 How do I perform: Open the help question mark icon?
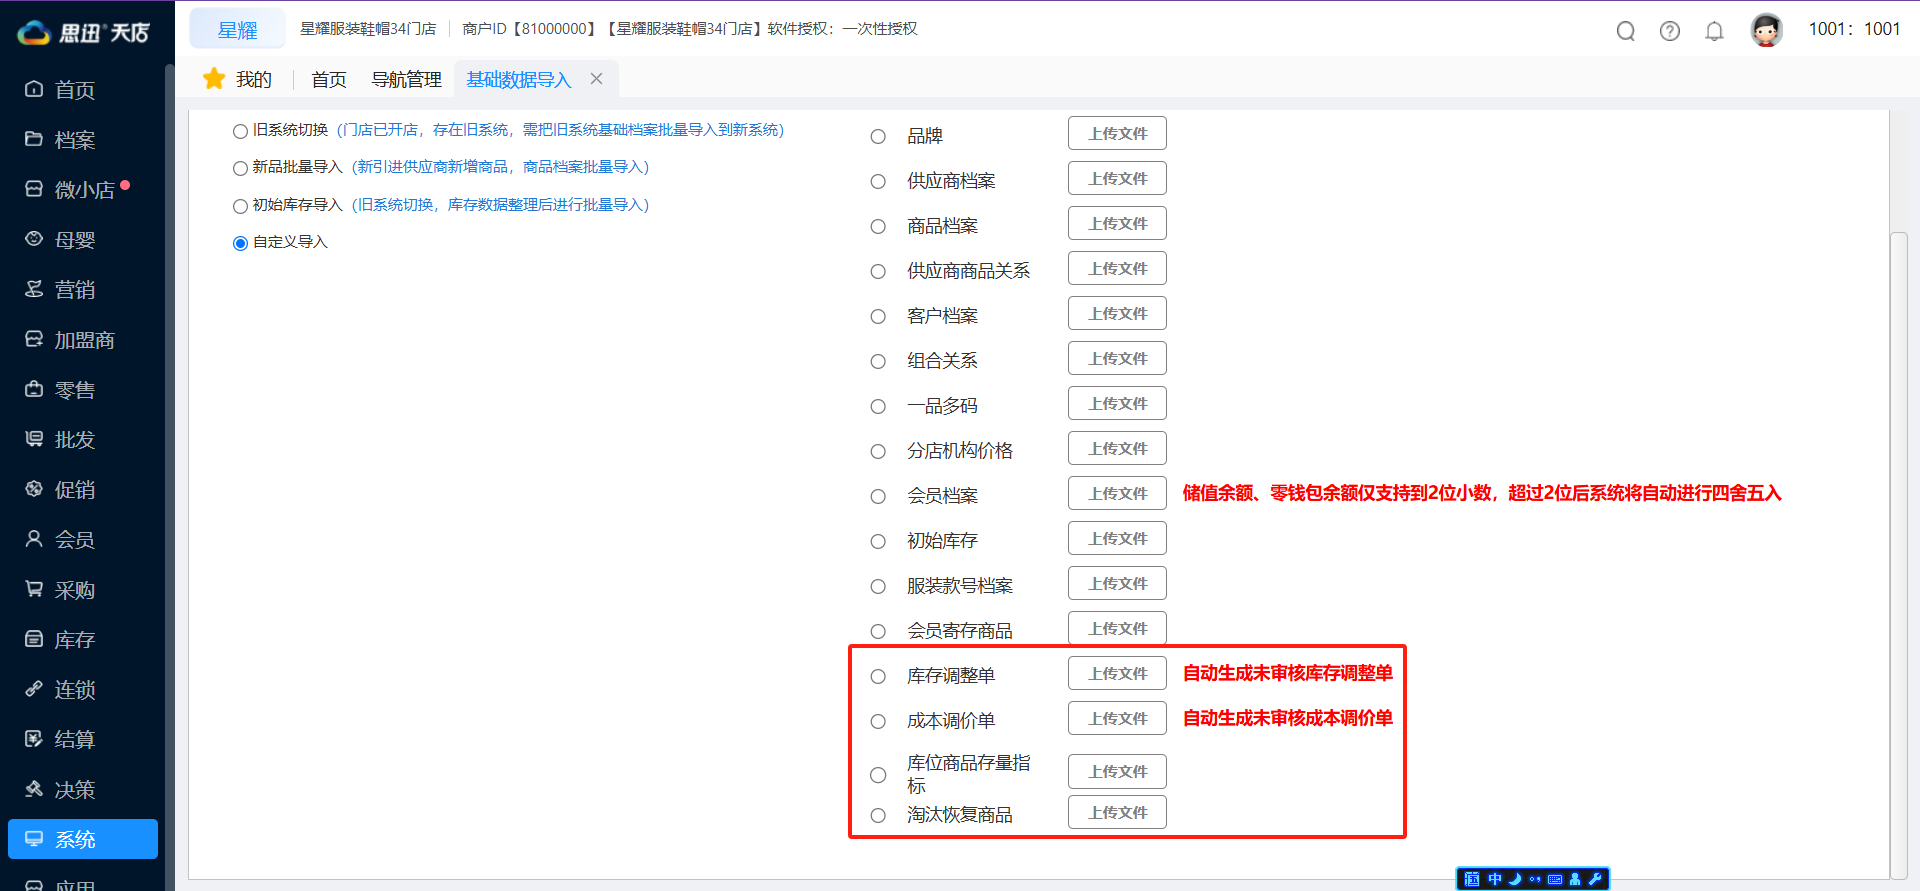[1669, 31]
